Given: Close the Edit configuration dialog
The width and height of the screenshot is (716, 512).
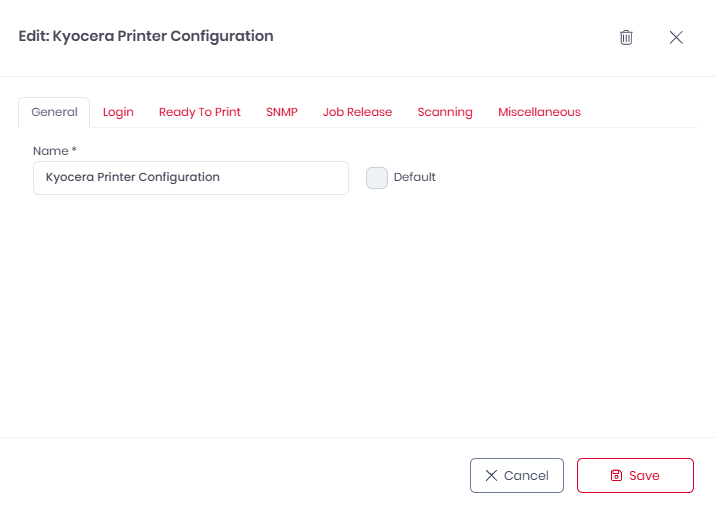Looking at the screenshot, I should point(676,37).
